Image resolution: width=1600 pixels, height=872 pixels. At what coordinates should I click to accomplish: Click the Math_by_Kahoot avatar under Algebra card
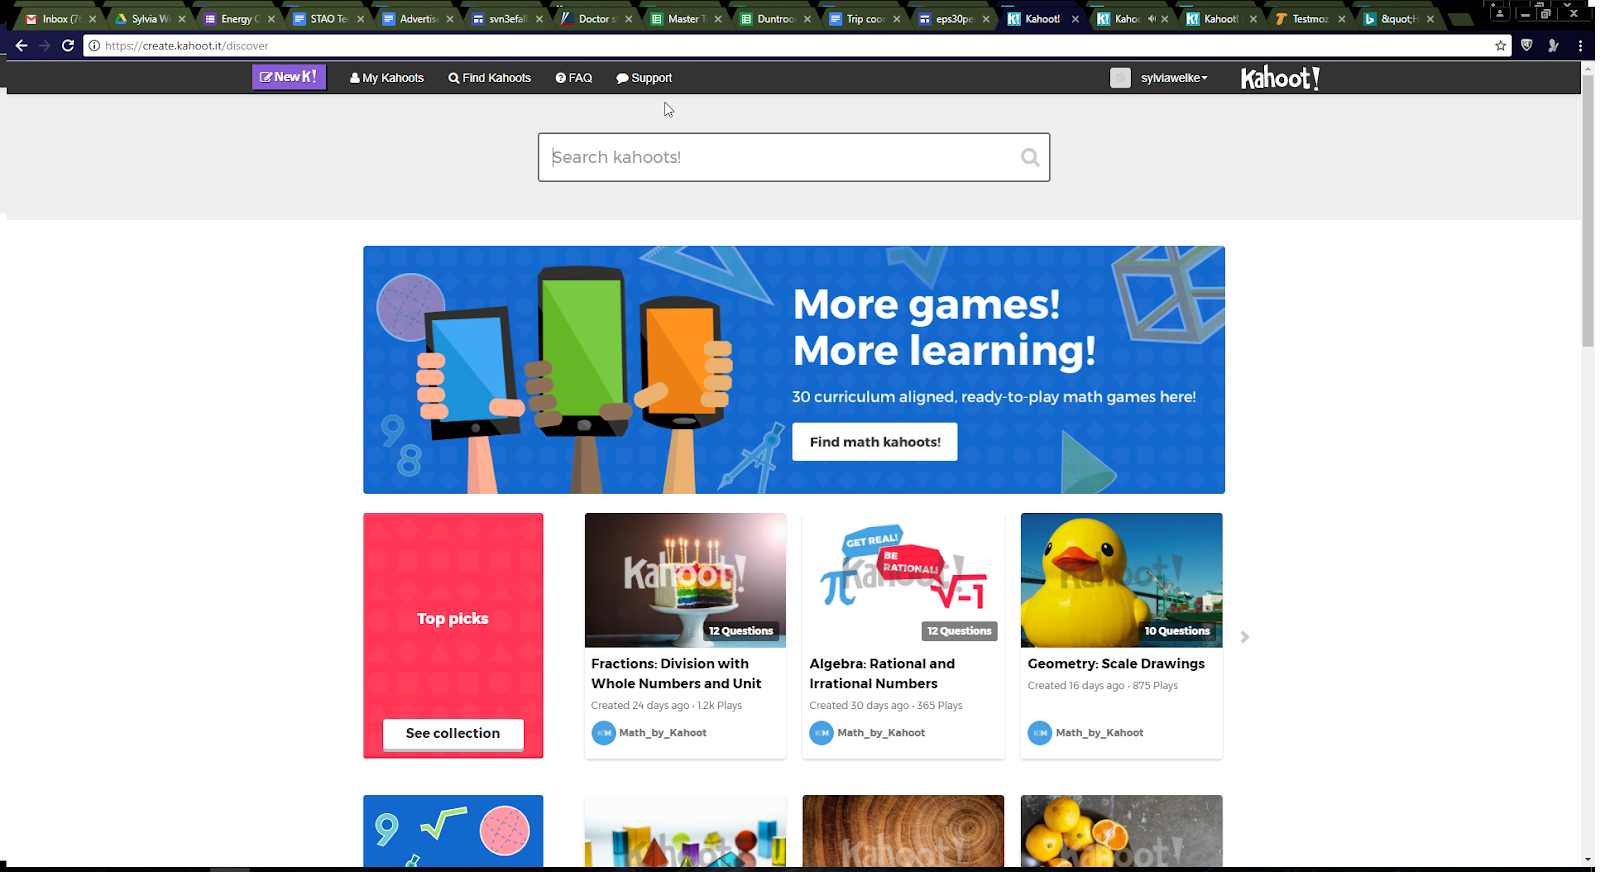pyautogui.click(x=821, y=733)
